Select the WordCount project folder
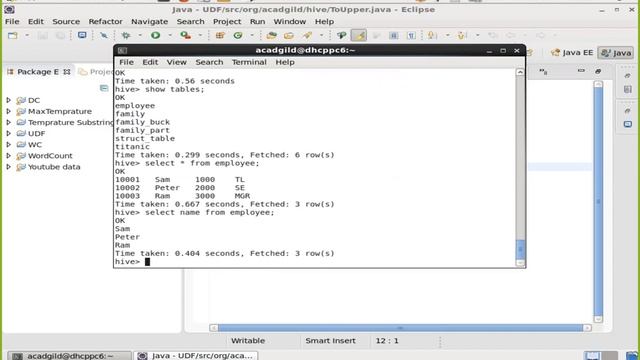This screenshot has width=640, height=360. click(x=50, y=156)
